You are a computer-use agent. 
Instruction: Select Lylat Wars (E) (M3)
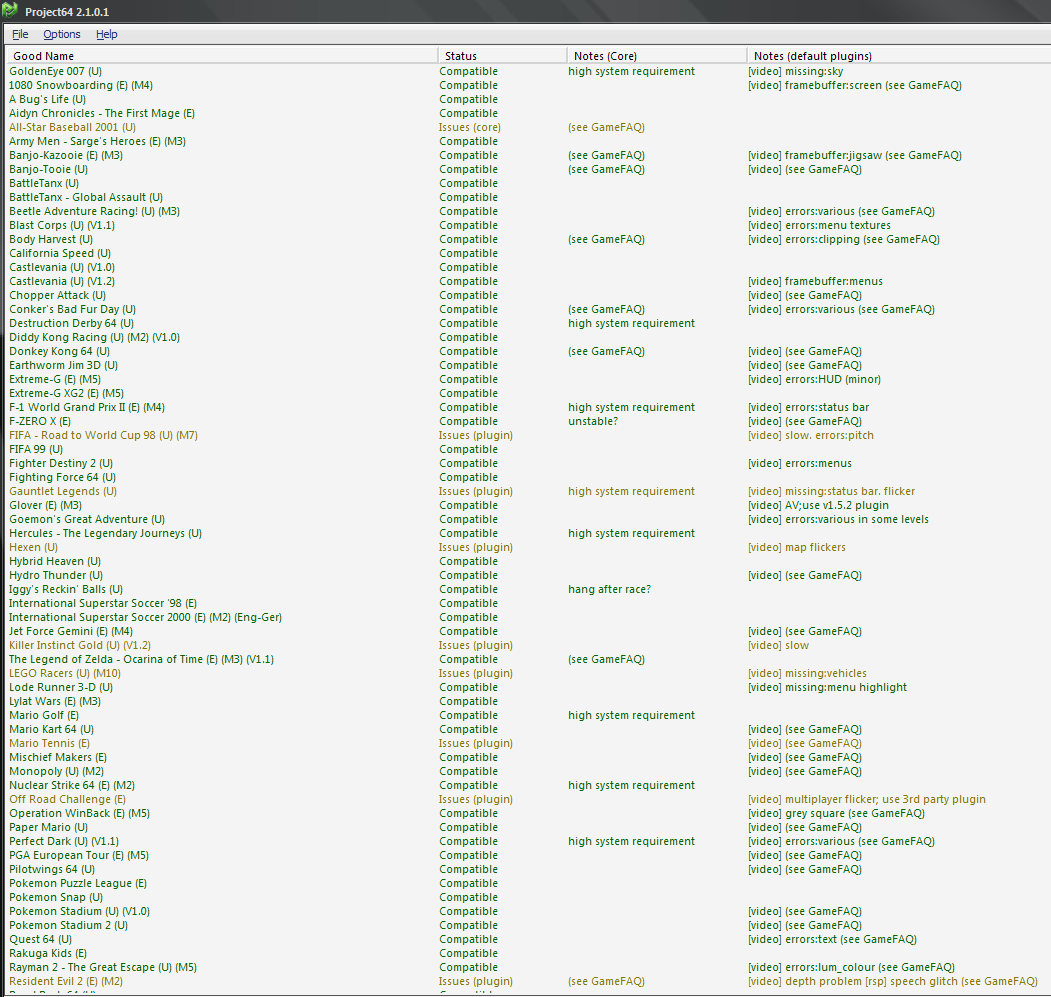point(55,701)
